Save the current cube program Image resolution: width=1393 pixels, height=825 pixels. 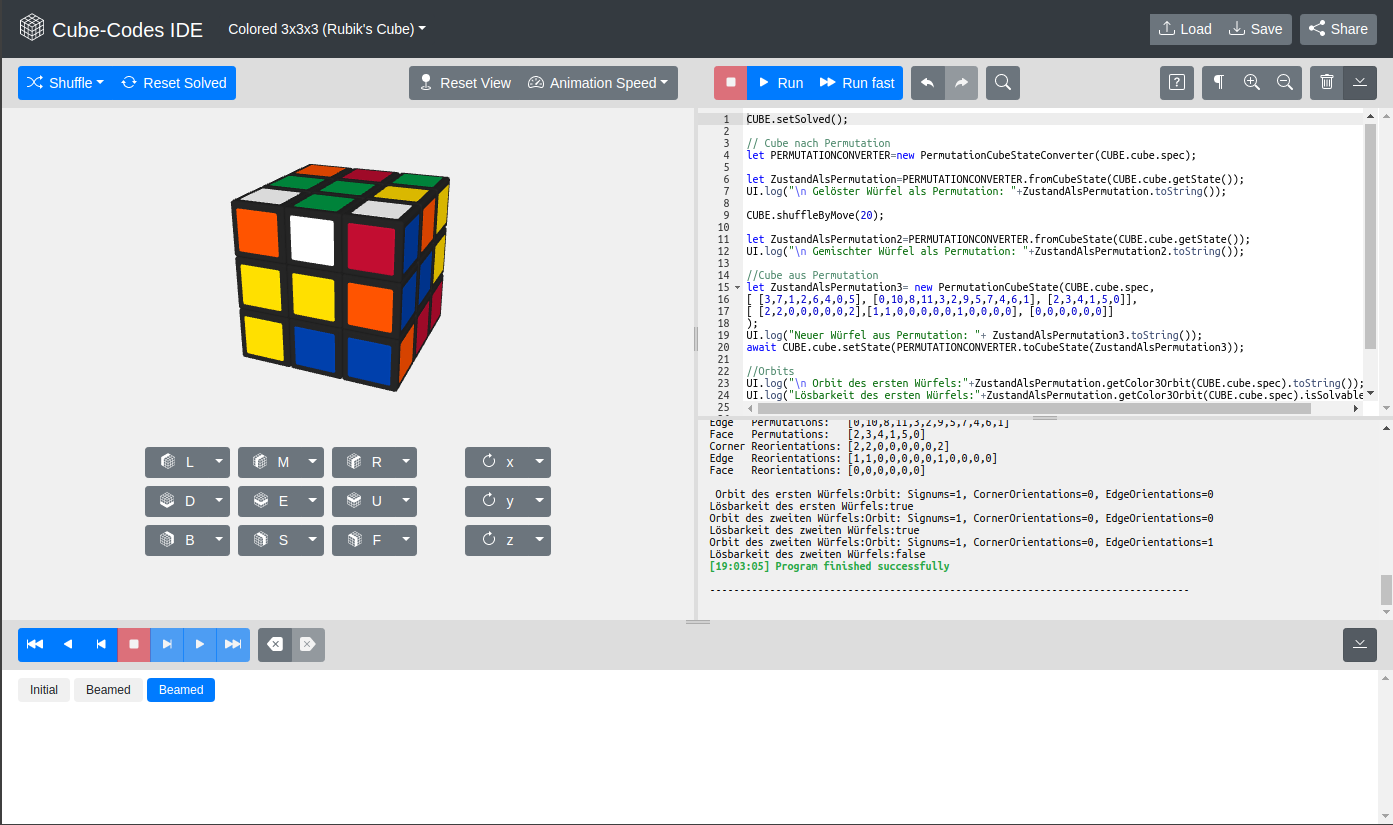click(x=1256, y=29)
